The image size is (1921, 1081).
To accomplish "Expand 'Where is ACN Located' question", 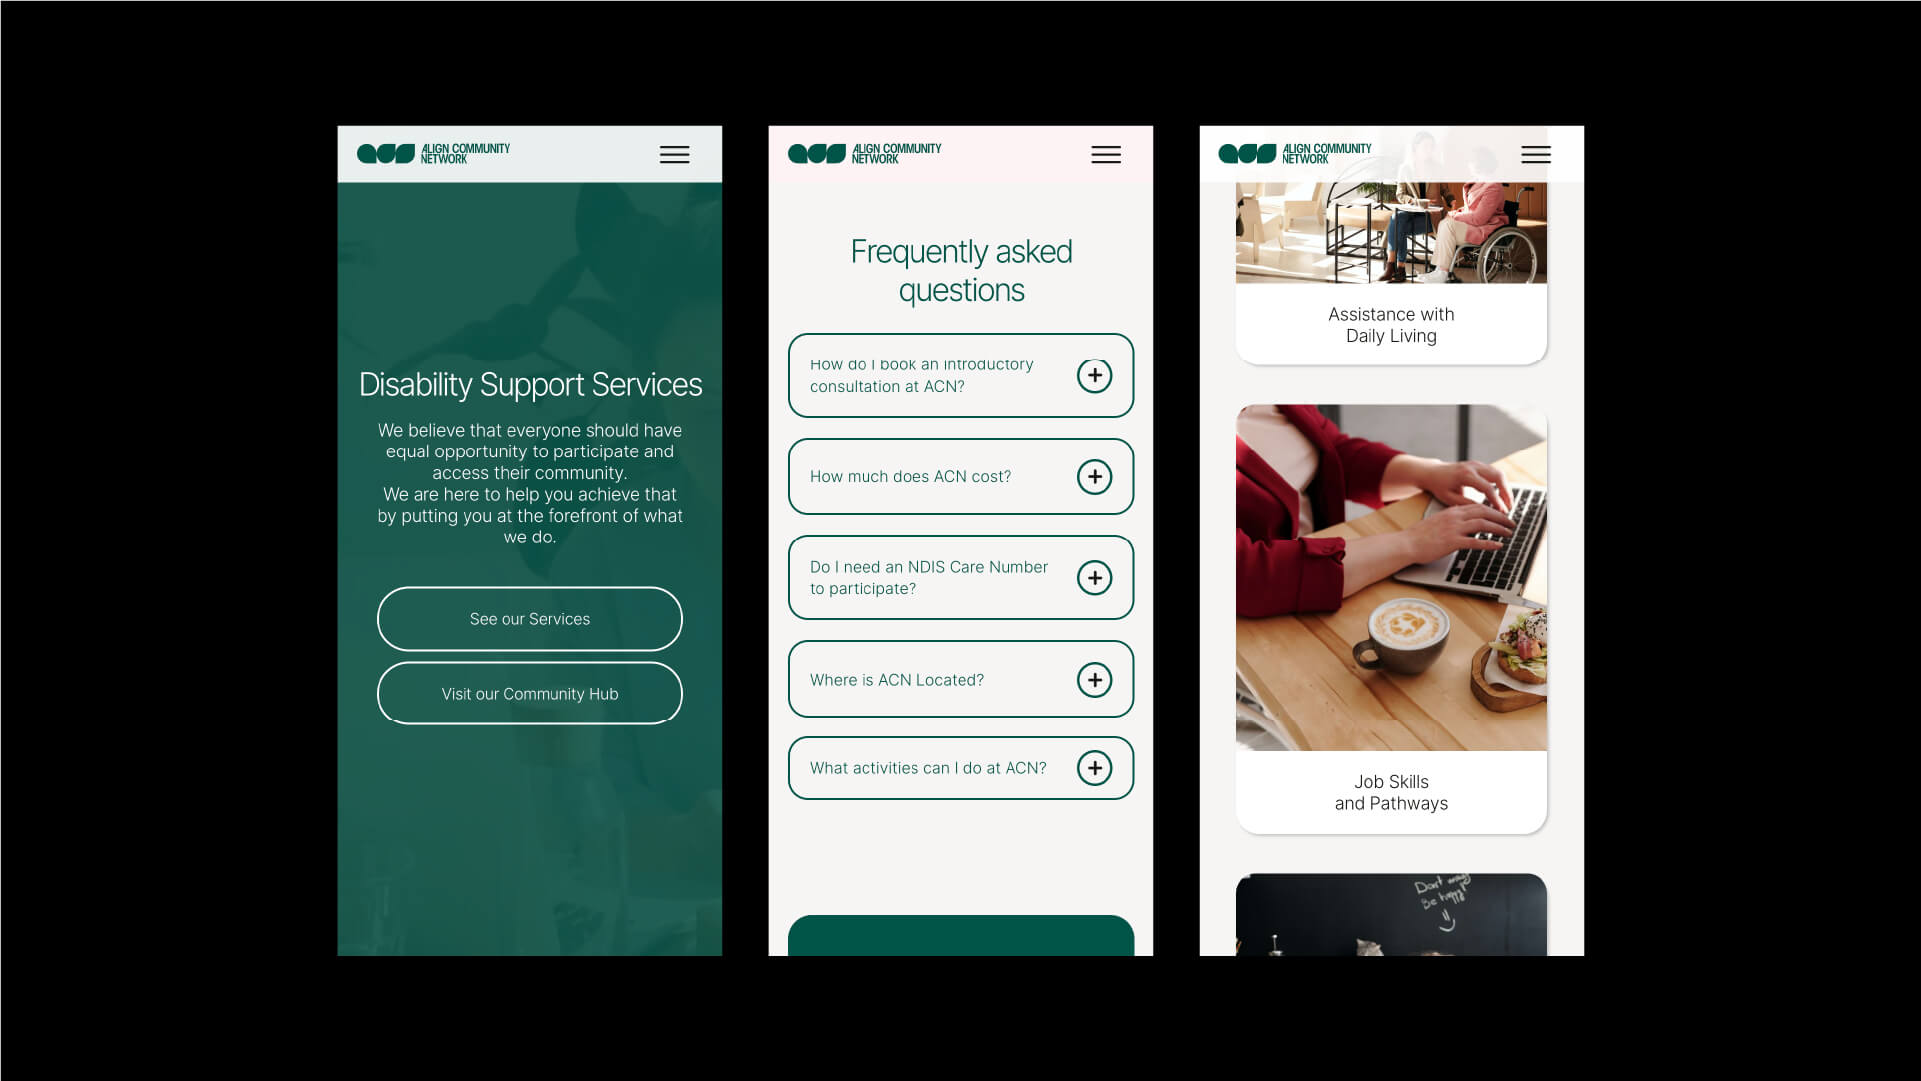I will (x=1095, y=680).
